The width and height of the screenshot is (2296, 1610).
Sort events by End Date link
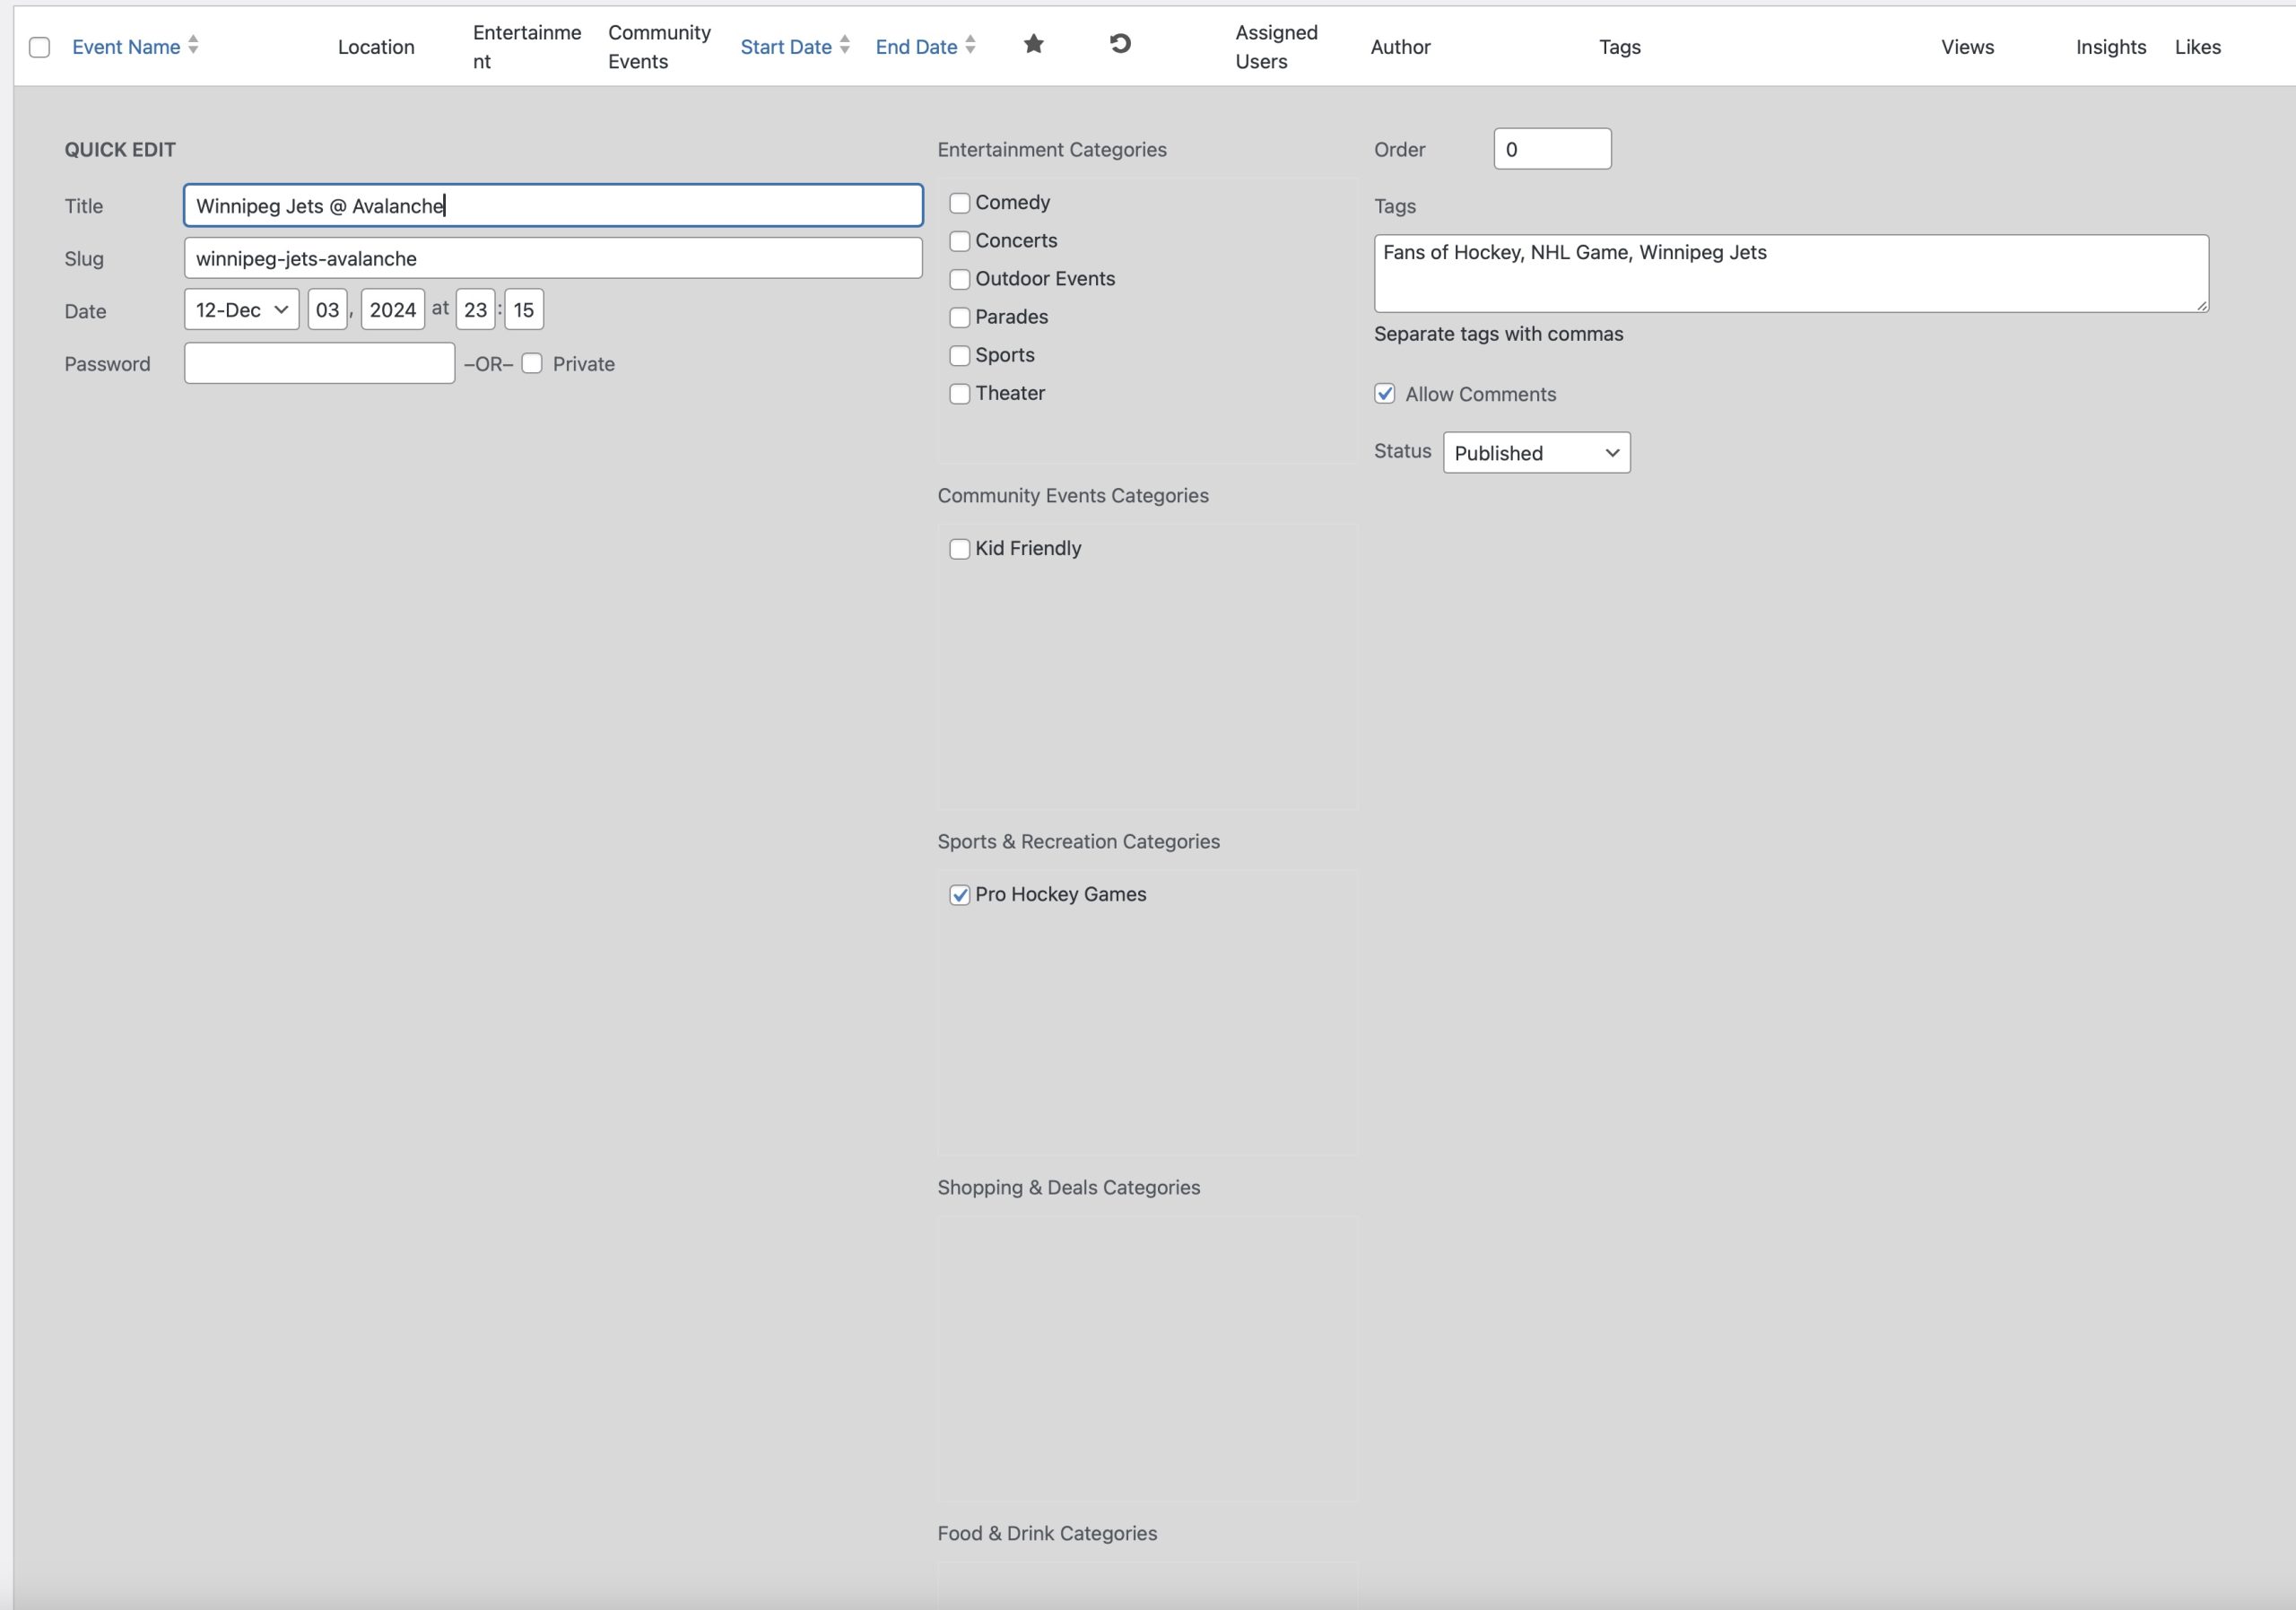(x=916, y=47)
